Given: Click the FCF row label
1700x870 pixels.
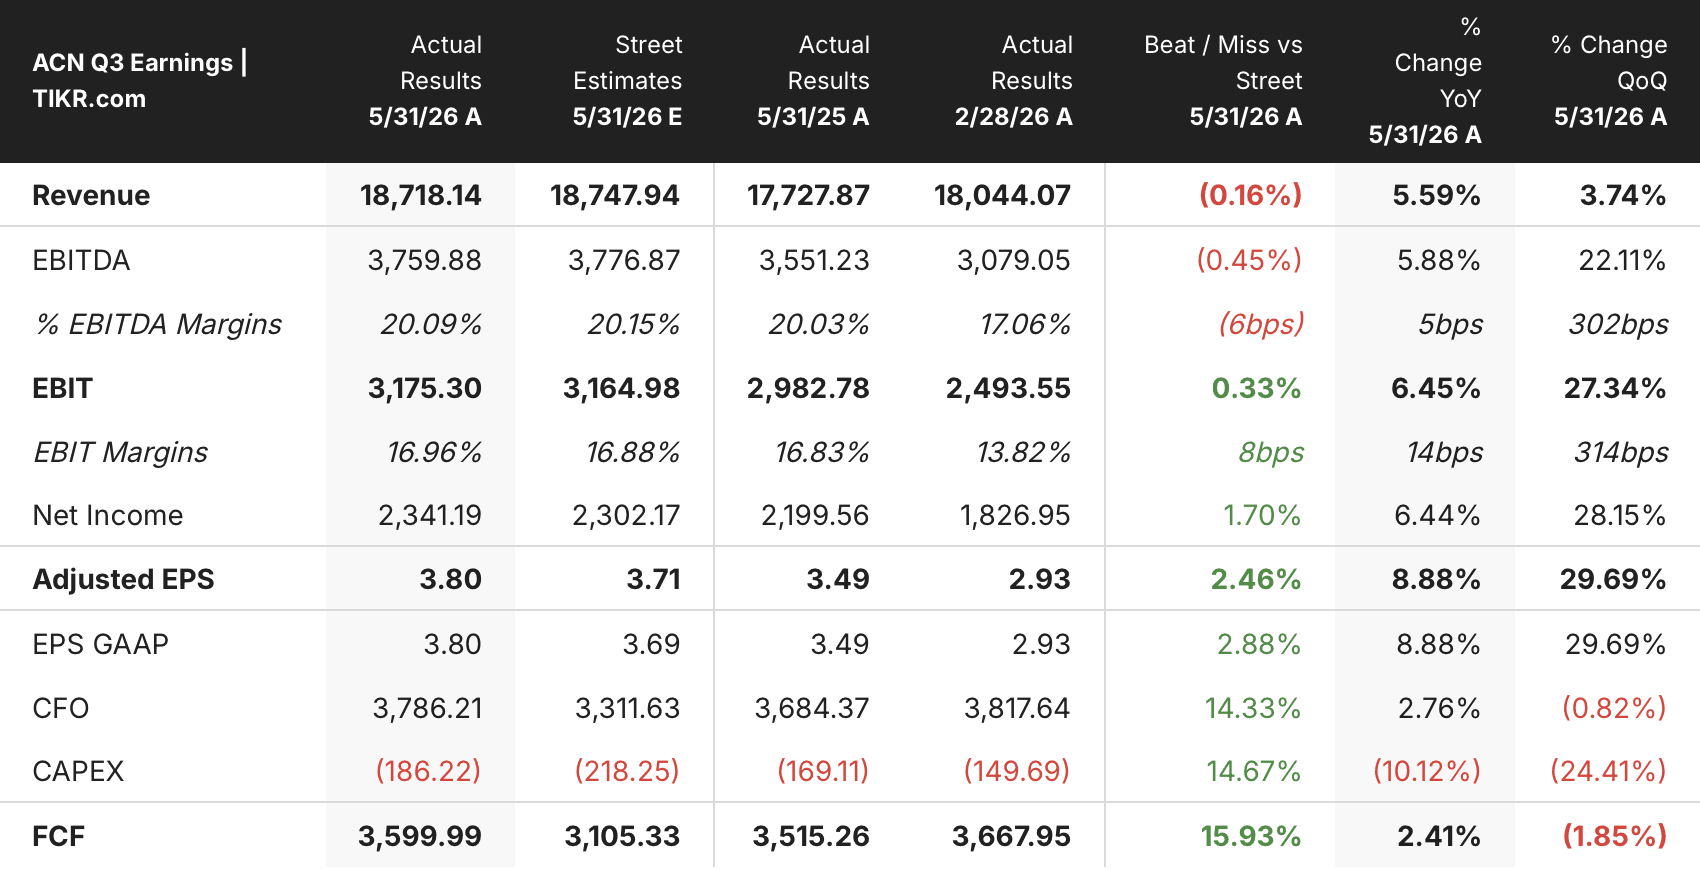Looking at the screenshot, I should (x=58, y=836).
